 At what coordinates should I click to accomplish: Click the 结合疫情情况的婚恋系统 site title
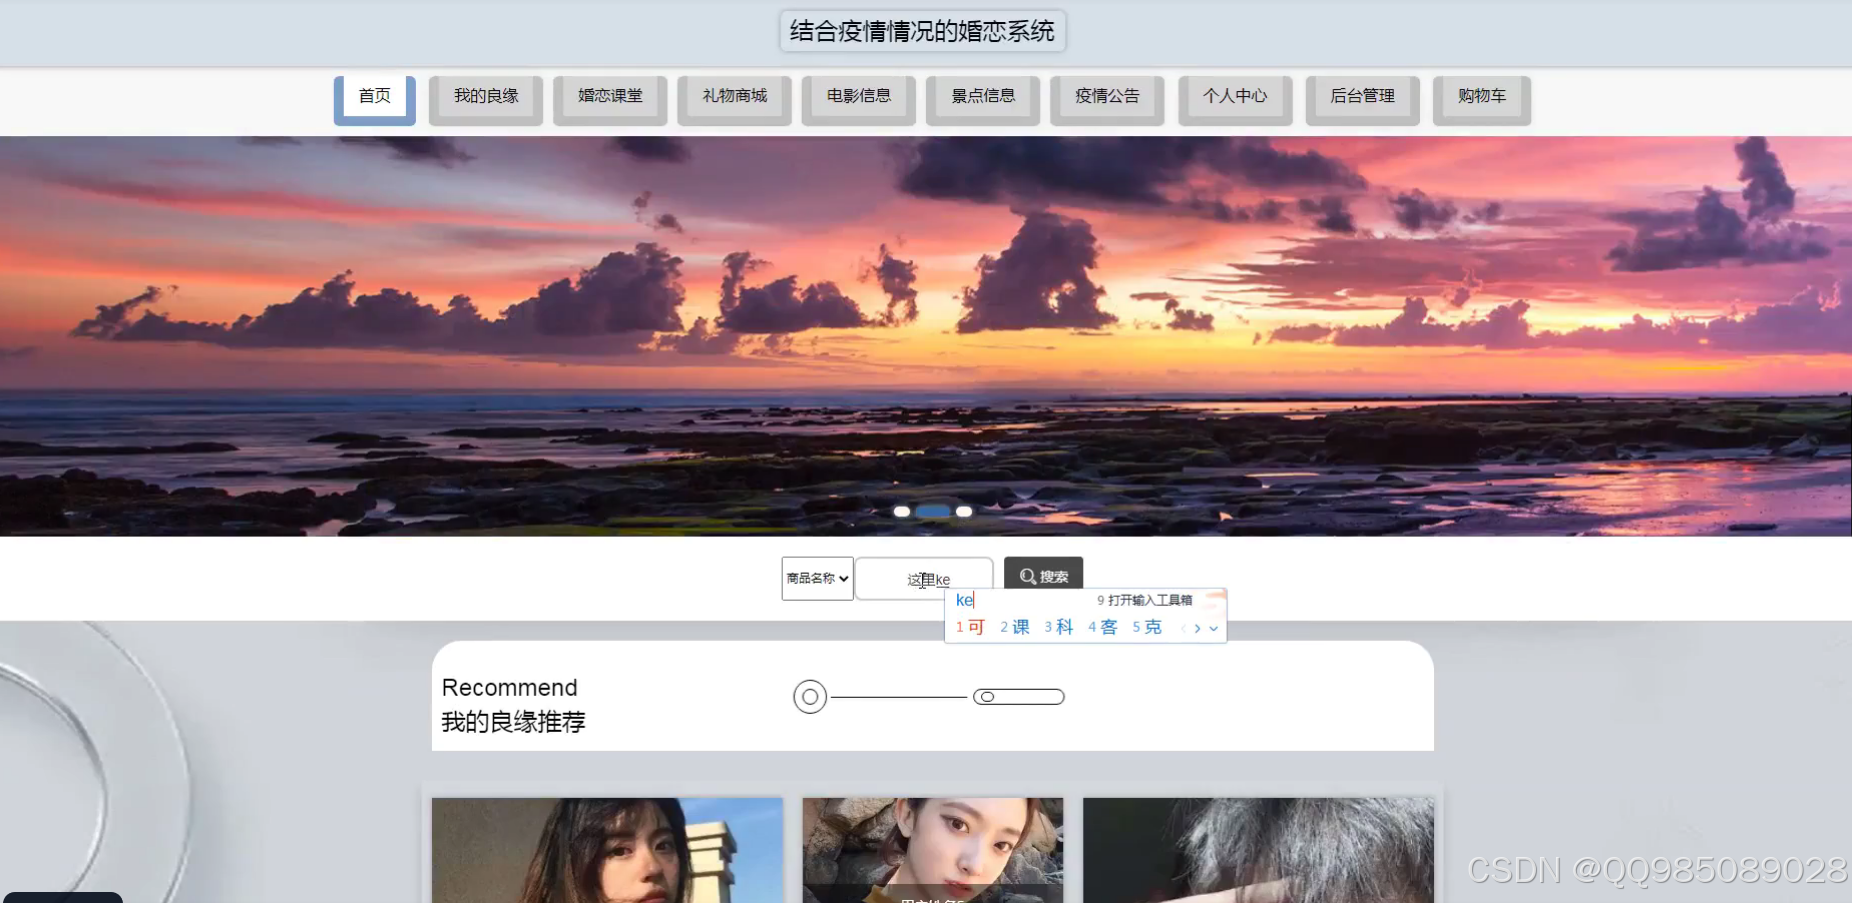tap(922, 31)
